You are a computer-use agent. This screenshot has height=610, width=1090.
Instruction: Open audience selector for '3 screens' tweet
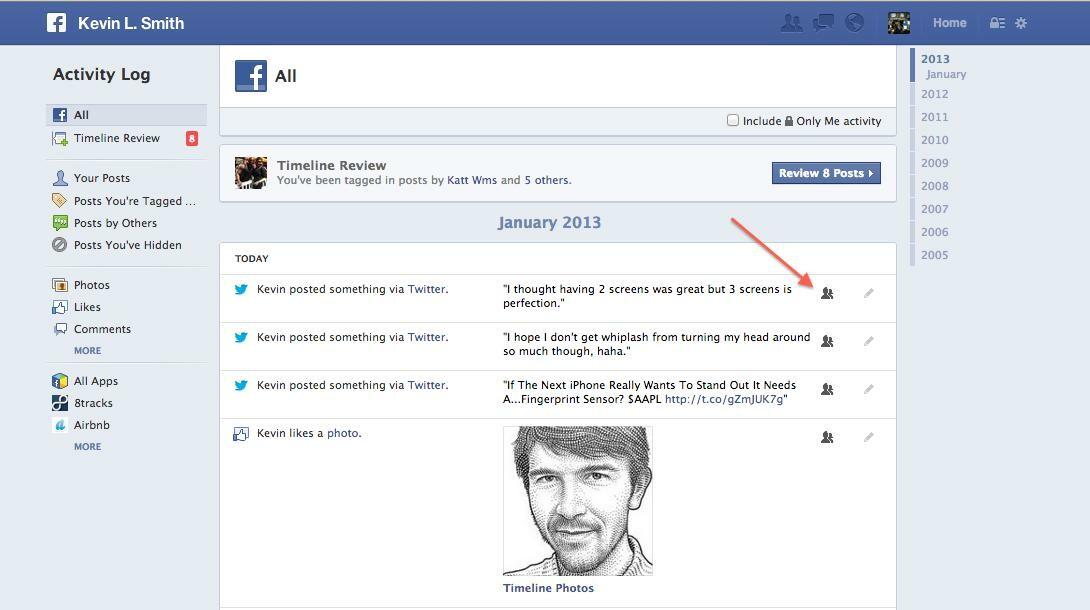tap(827, 293)
